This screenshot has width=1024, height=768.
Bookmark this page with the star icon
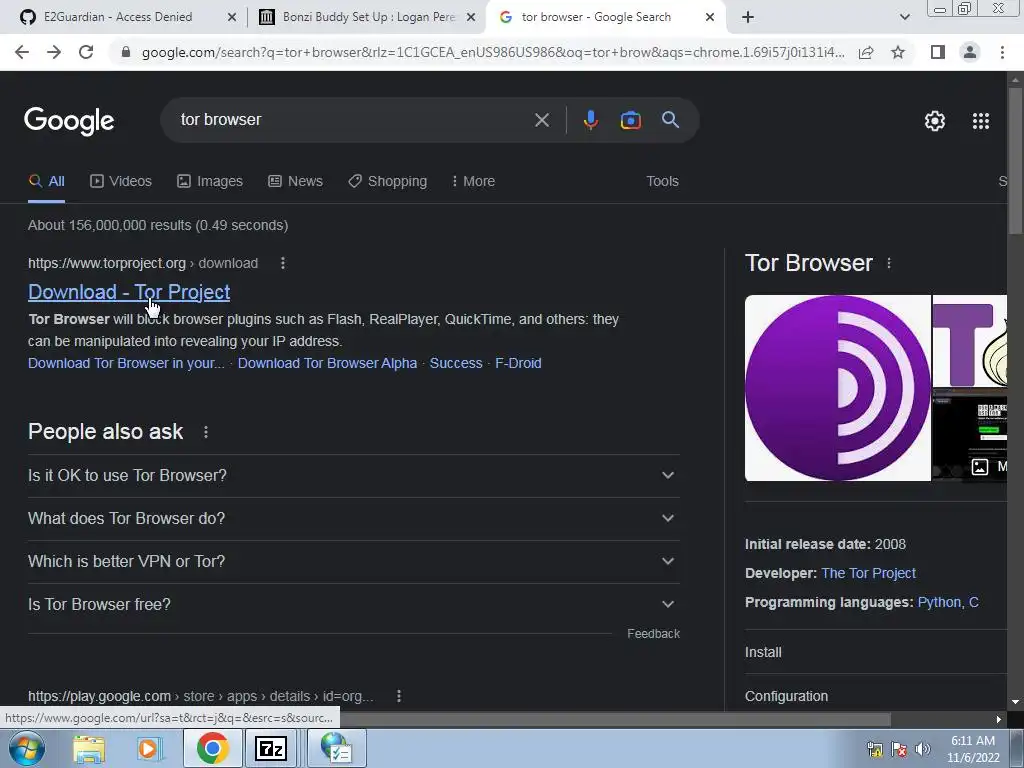point(898,52)
